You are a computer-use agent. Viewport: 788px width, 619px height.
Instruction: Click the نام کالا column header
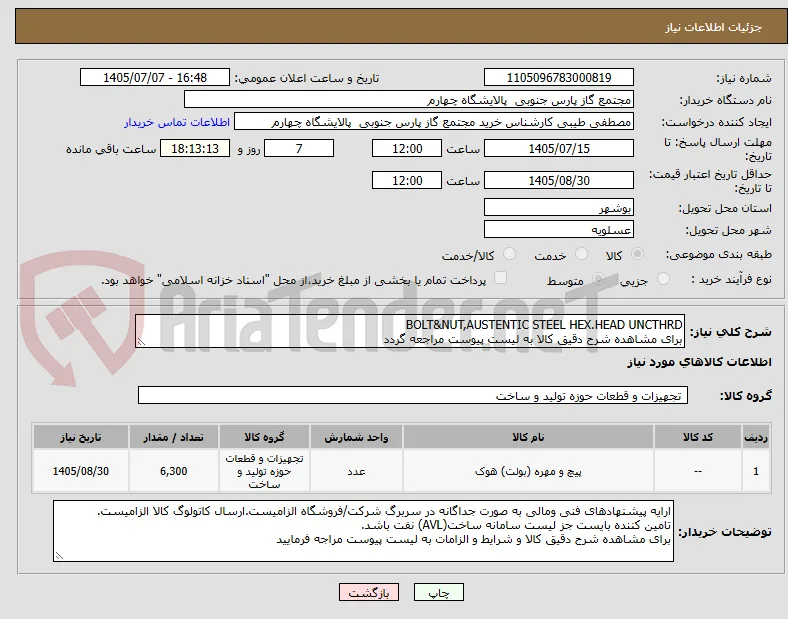(528, 437)
